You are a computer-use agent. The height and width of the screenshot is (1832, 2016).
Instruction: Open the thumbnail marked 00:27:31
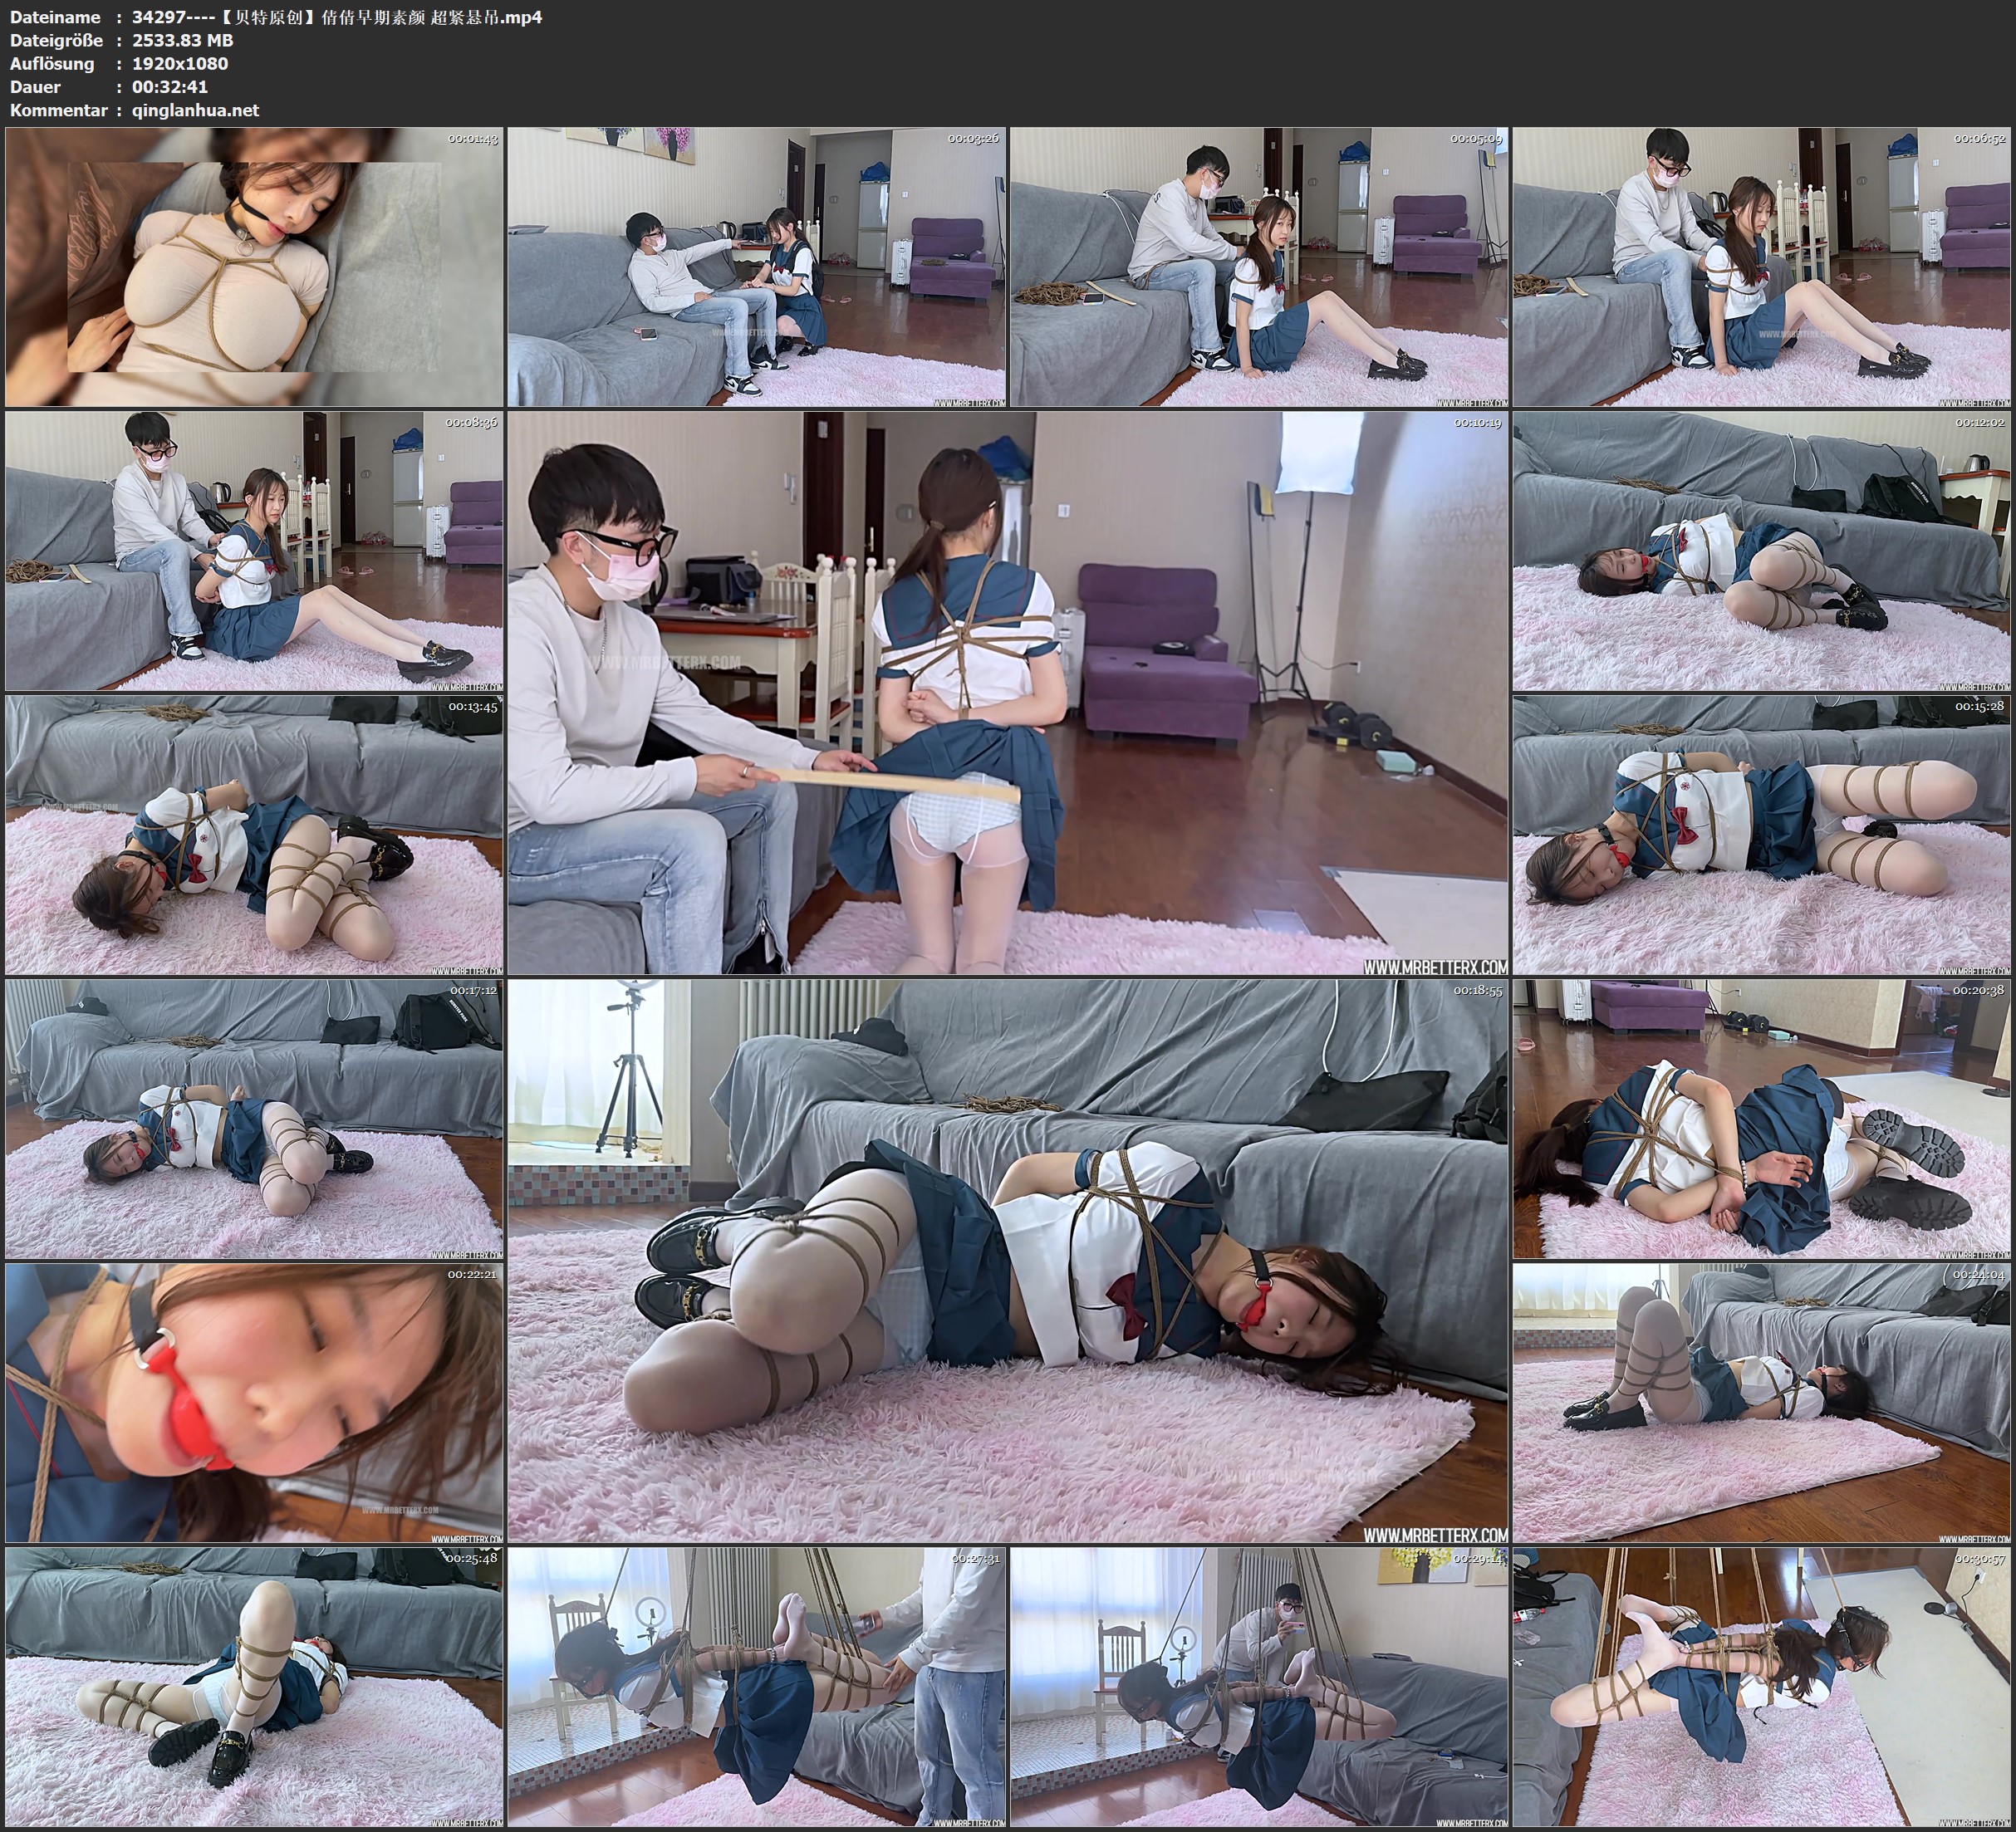point(757,1688)
